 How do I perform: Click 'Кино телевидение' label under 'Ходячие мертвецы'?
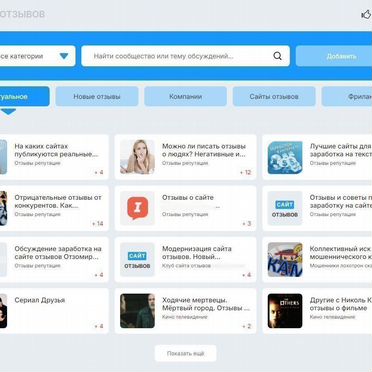pos(185,317)
